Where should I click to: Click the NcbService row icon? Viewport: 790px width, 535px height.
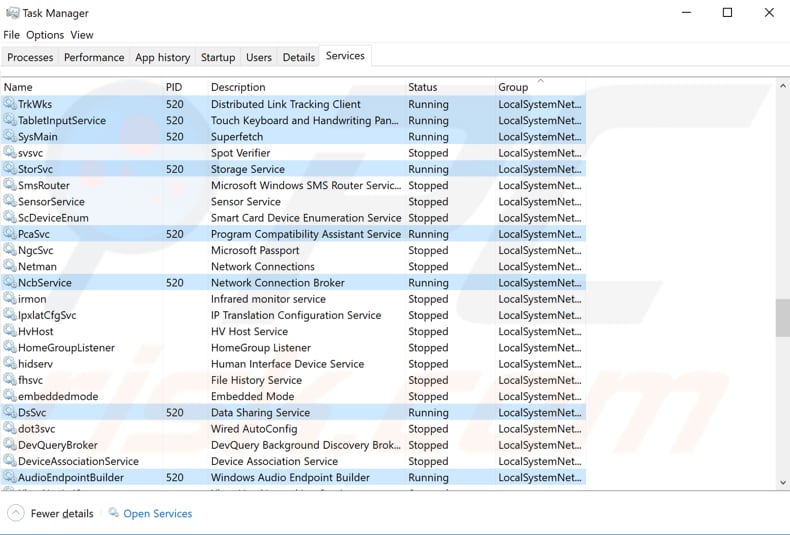click(10, 283)
